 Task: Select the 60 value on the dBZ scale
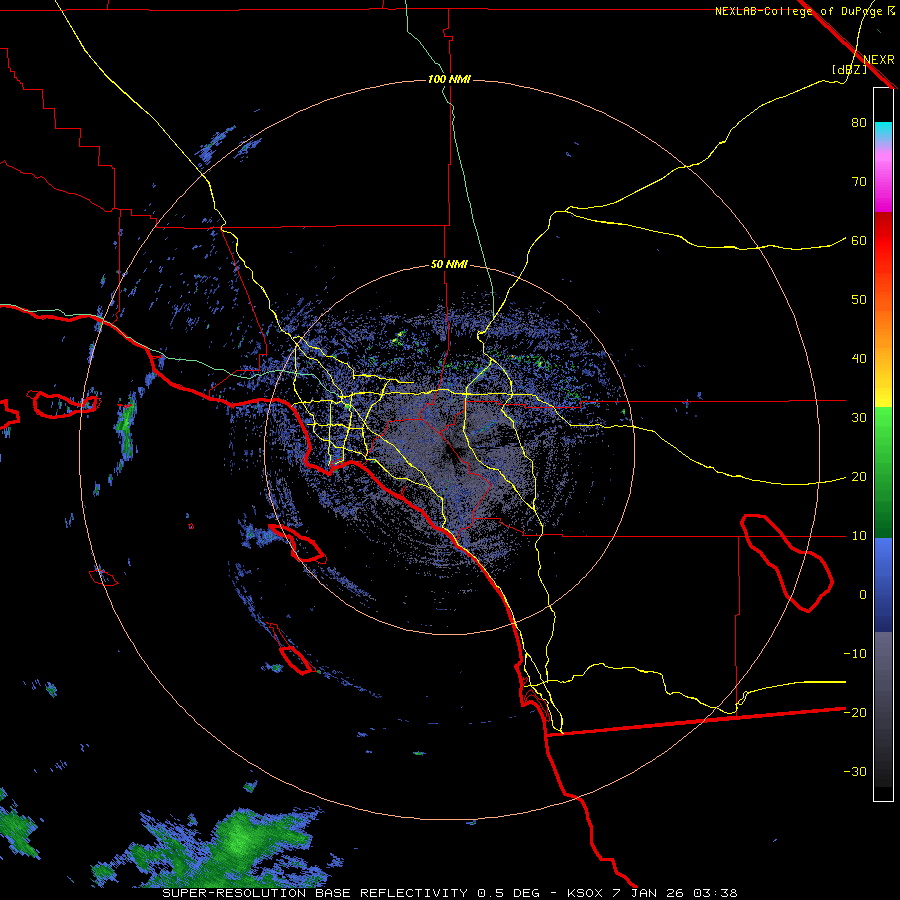pyautogui.click(x=859, y=241)
